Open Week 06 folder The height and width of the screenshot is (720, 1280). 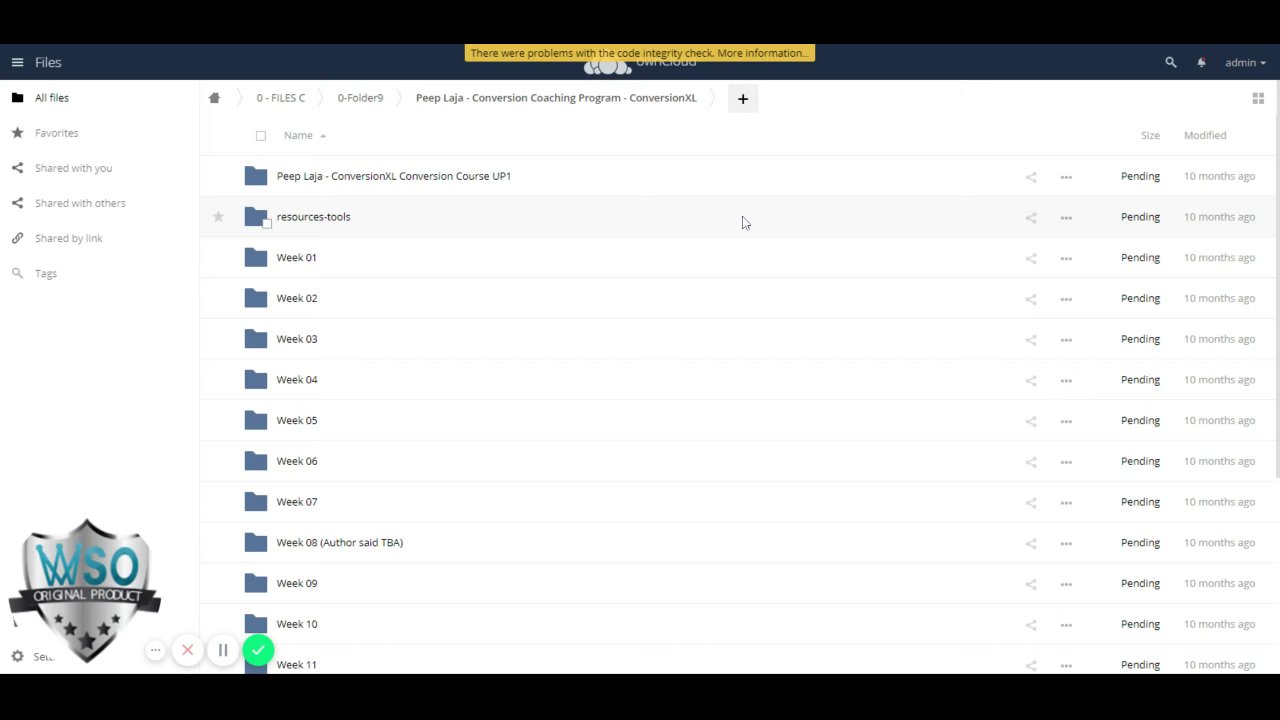pos(297,461)
